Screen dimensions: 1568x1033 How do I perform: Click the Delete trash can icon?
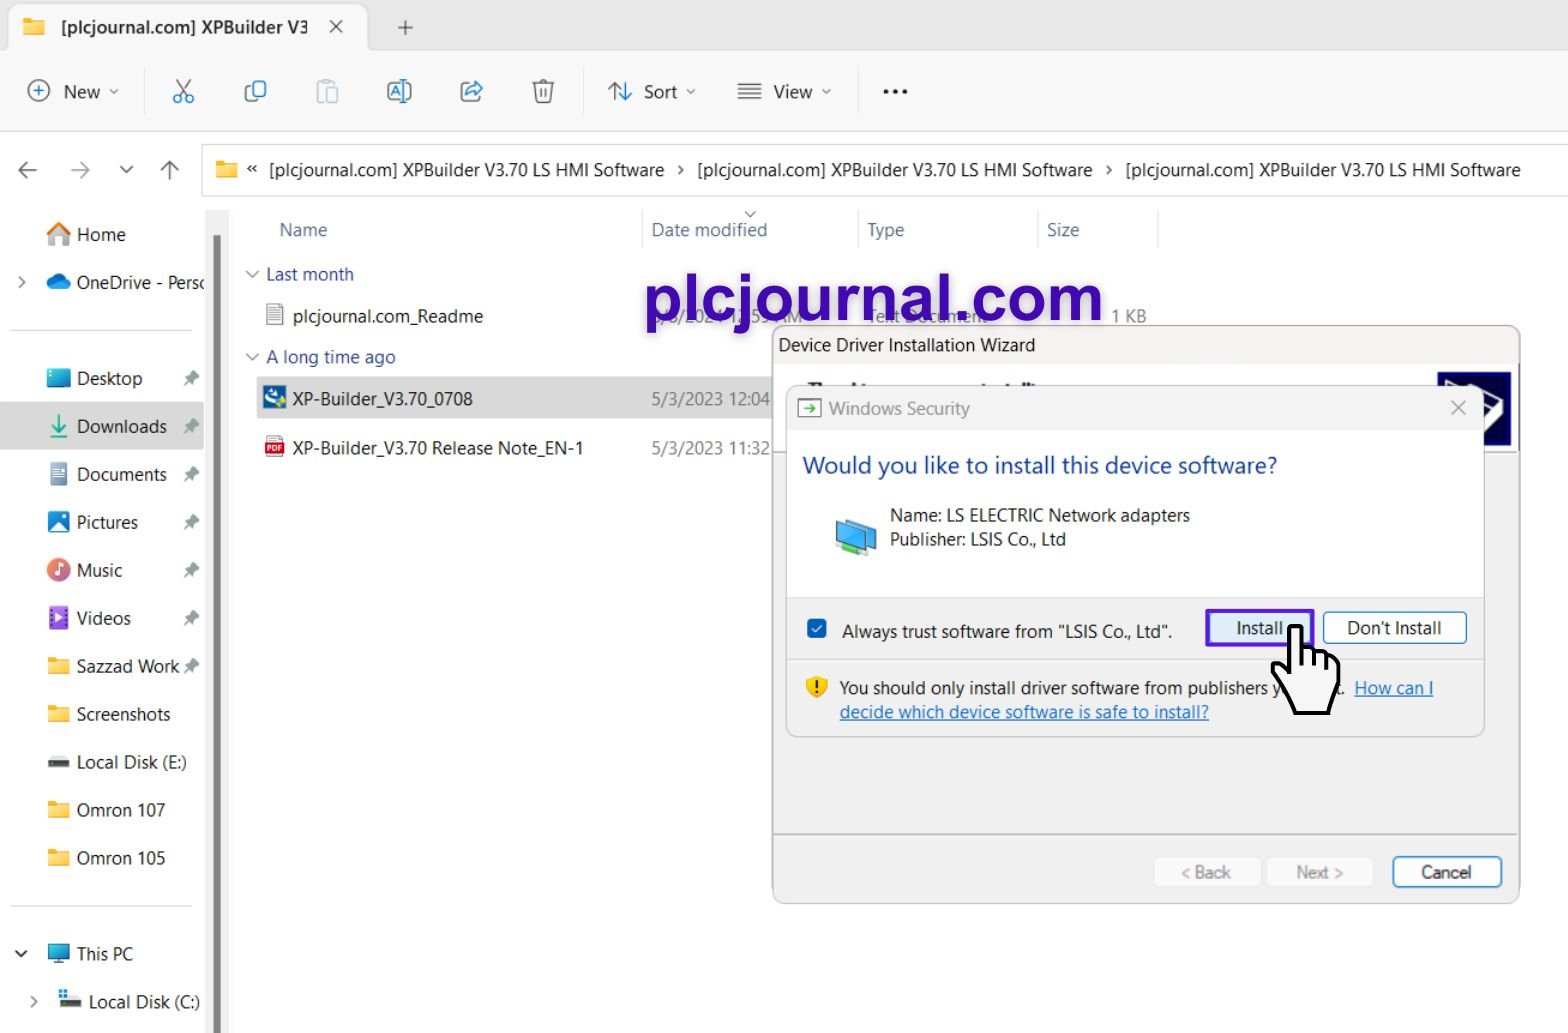pos(543,92)
